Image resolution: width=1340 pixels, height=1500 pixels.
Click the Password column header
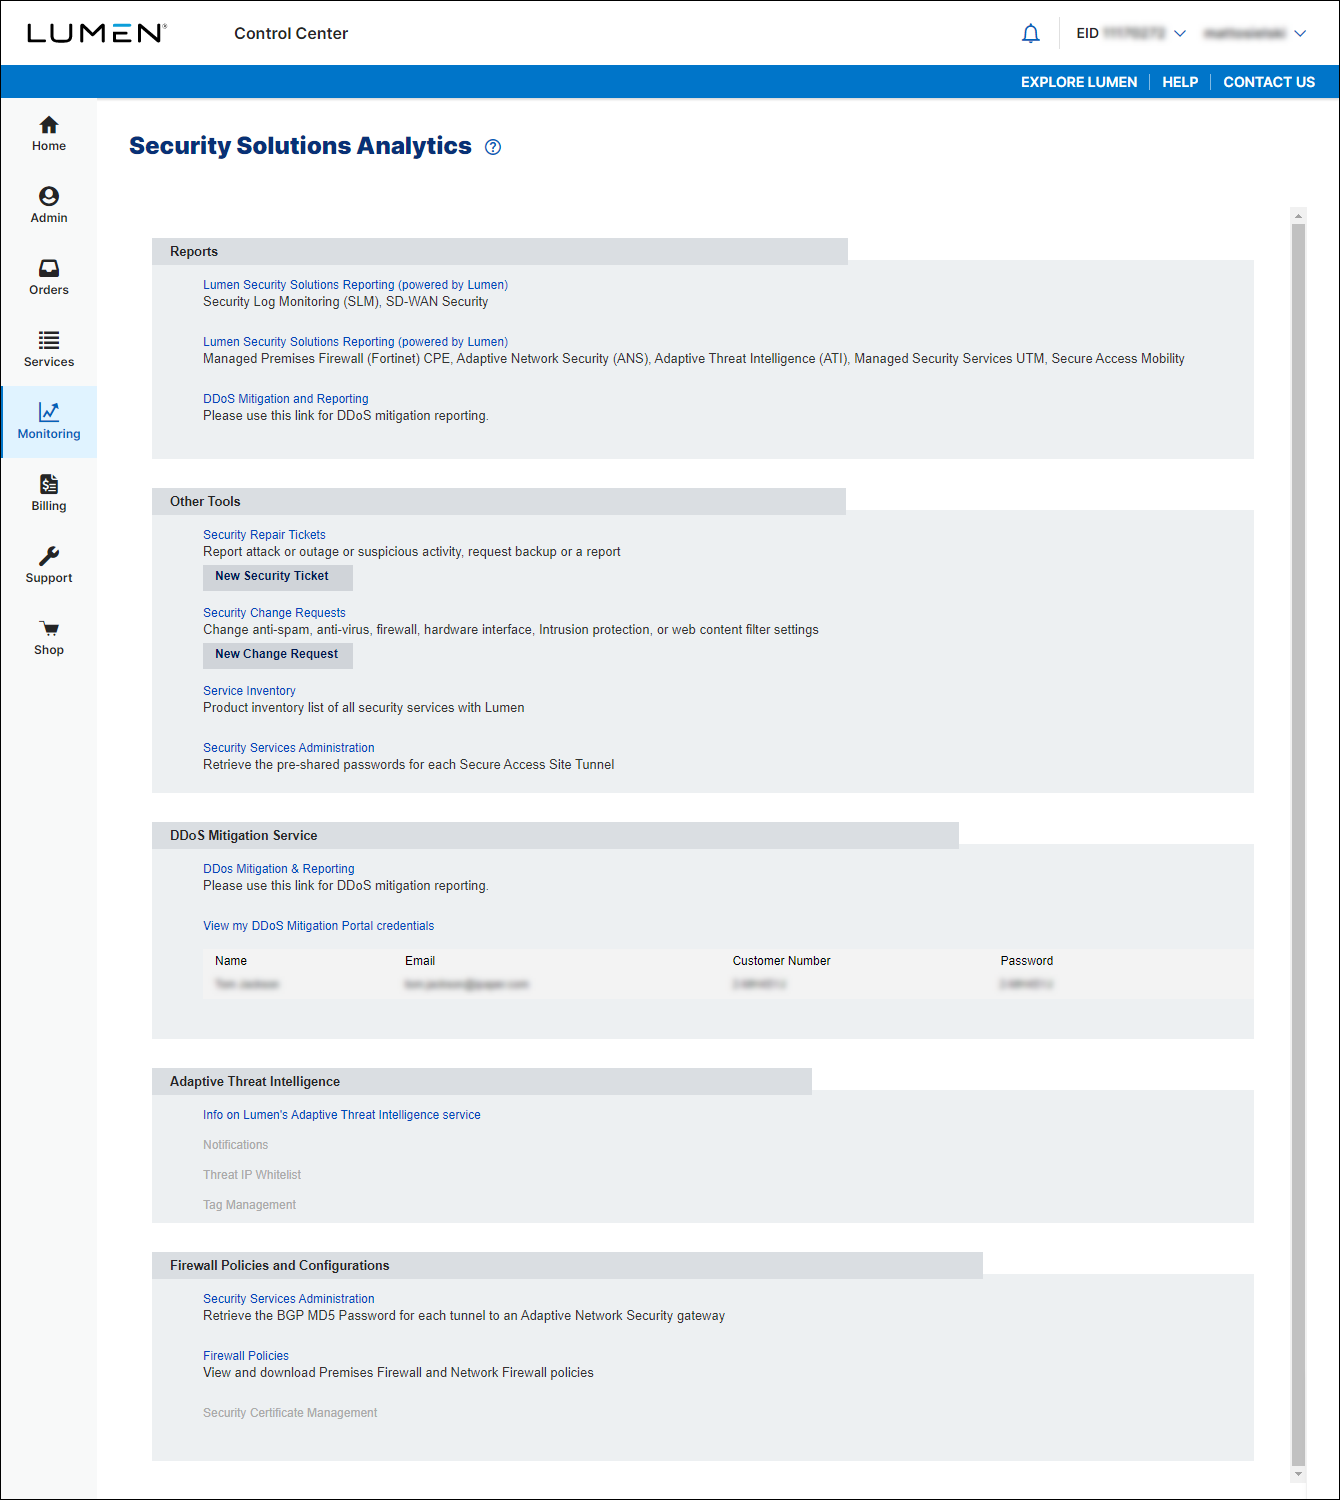[1027, 961]
